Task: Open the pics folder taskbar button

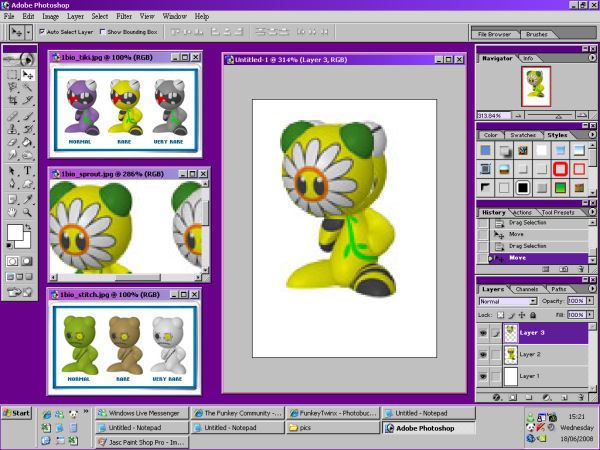Action: pos(333,428)
